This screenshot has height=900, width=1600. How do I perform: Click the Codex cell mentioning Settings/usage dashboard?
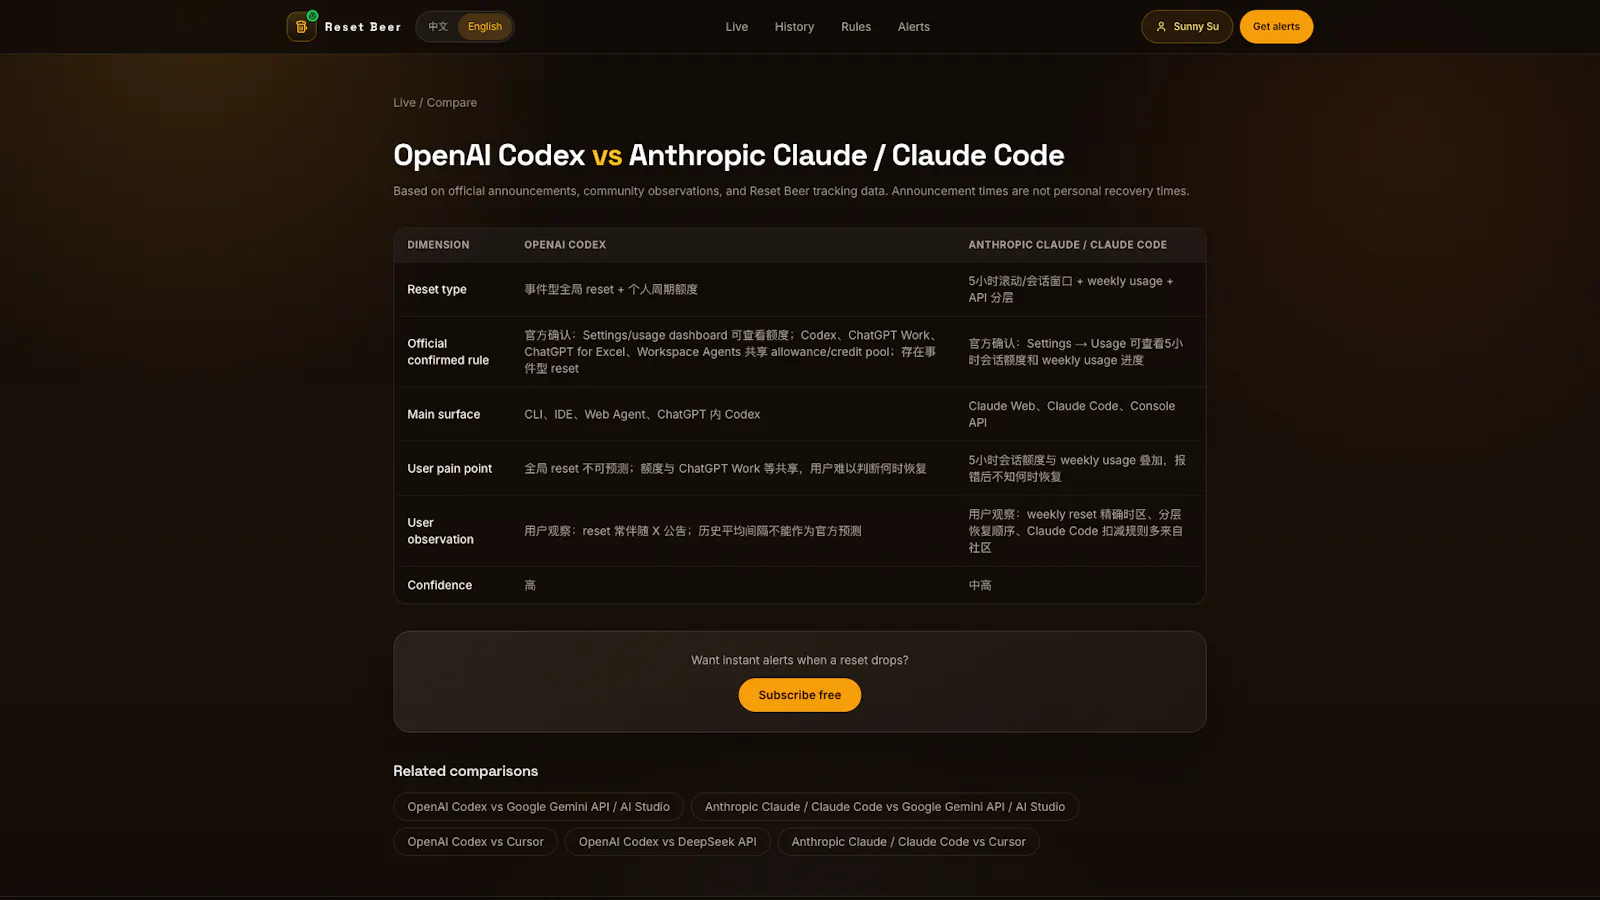[x=731, y=352]
